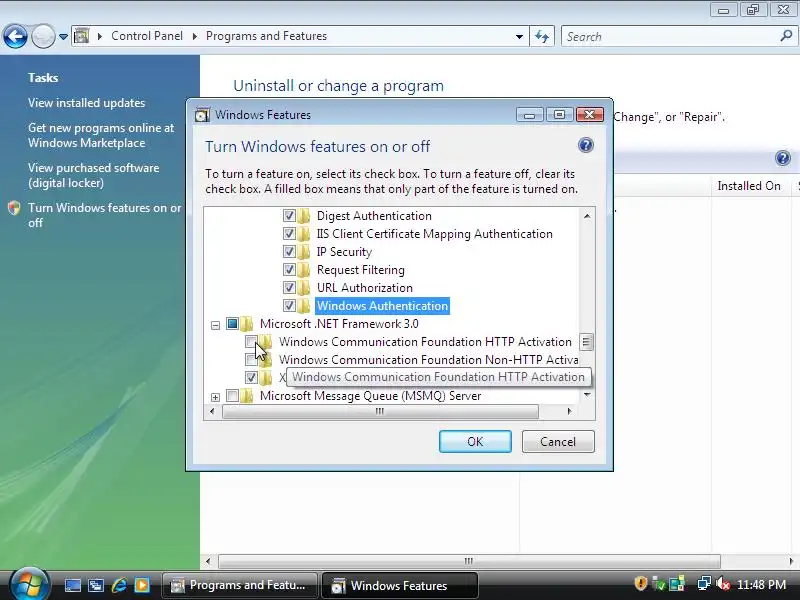Click Switch between windows quick launch icon
This screenshot has height=600, width=800.
point(95,585)
